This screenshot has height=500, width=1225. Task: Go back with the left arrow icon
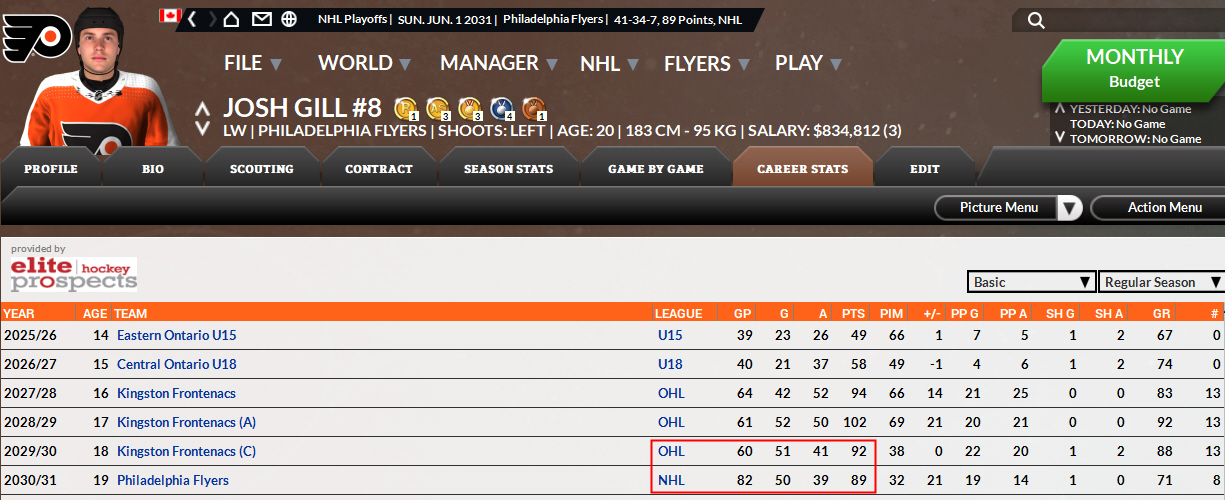(x=191, y=18)
